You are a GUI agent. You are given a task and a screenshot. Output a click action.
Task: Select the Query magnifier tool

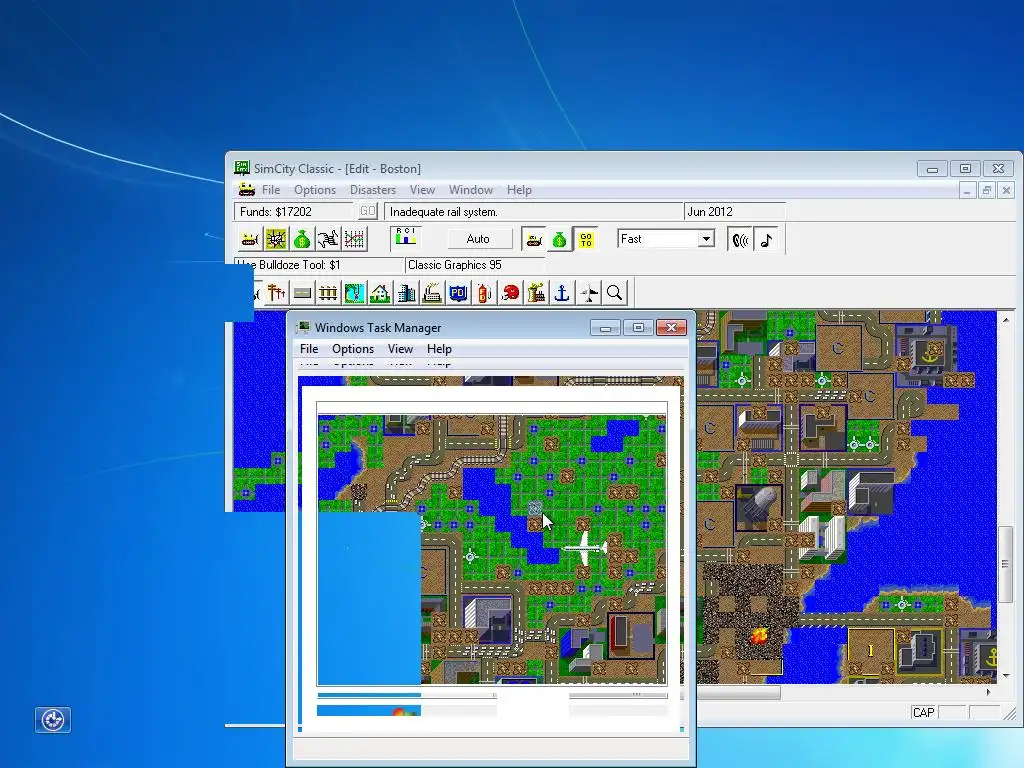point(614,293)
